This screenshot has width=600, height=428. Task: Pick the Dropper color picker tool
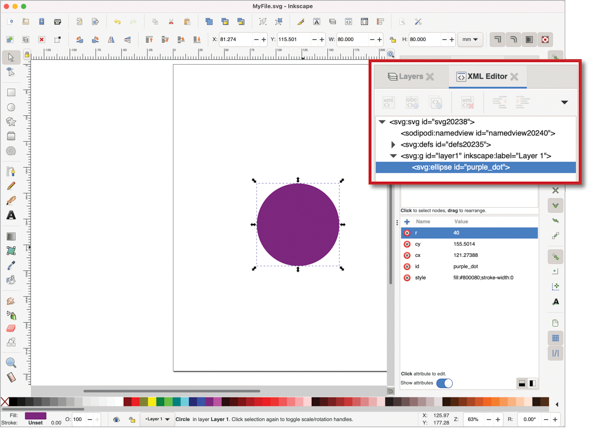point(11,265)
